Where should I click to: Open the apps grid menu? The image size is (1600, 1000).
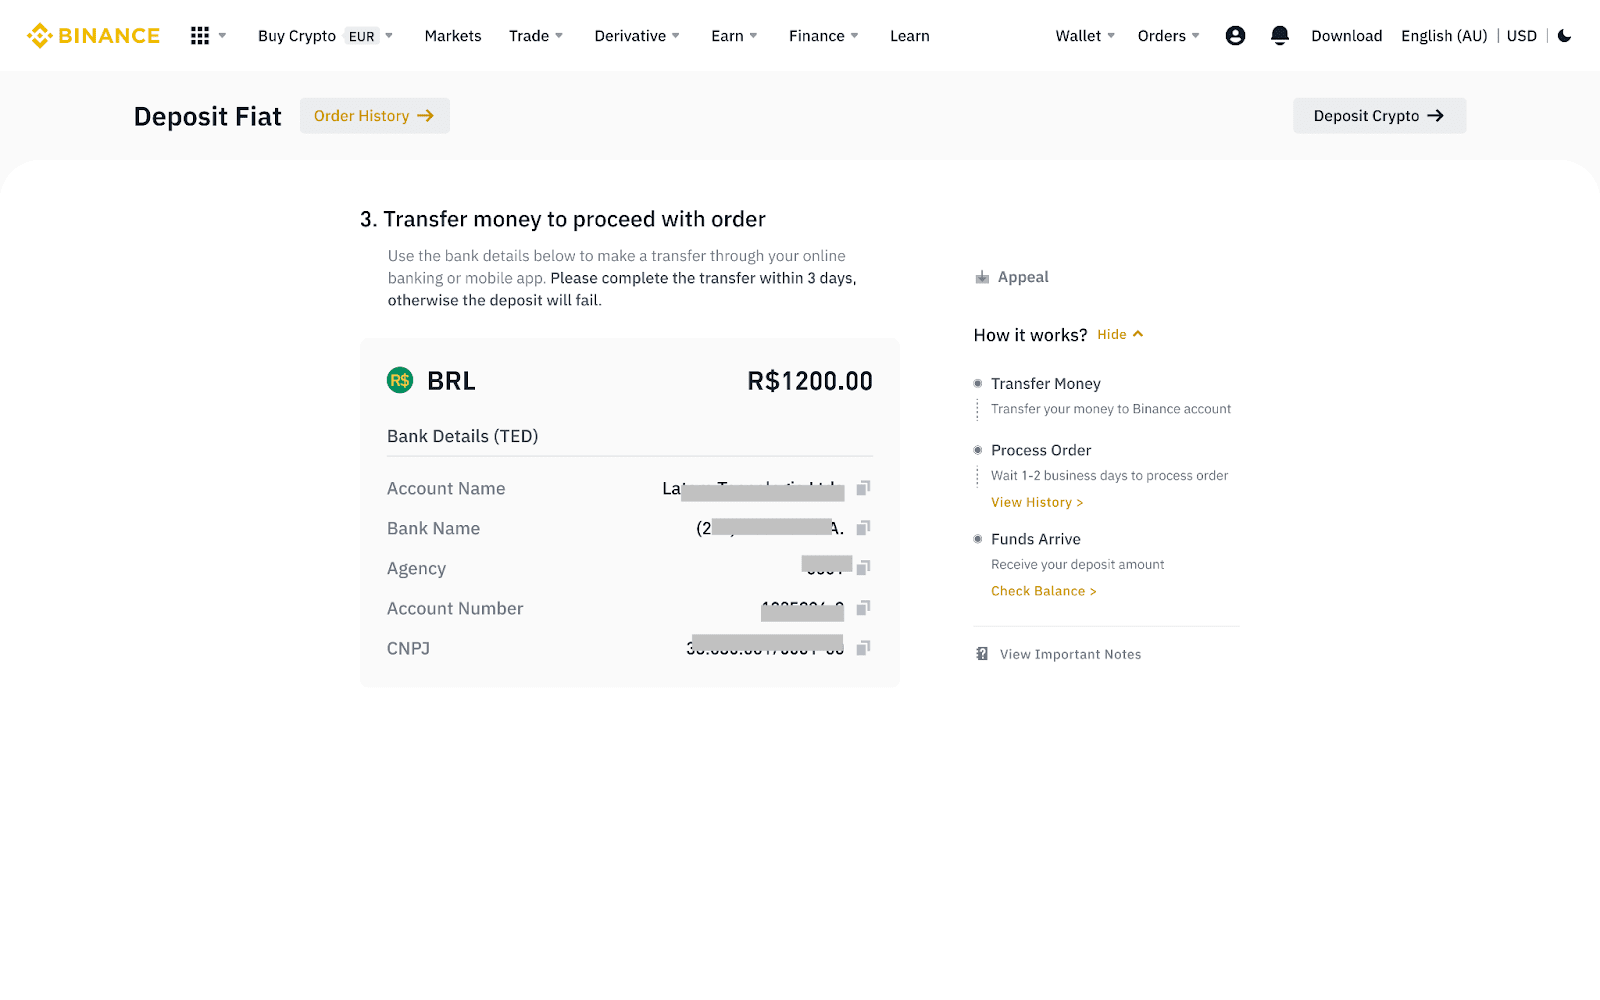200,36
